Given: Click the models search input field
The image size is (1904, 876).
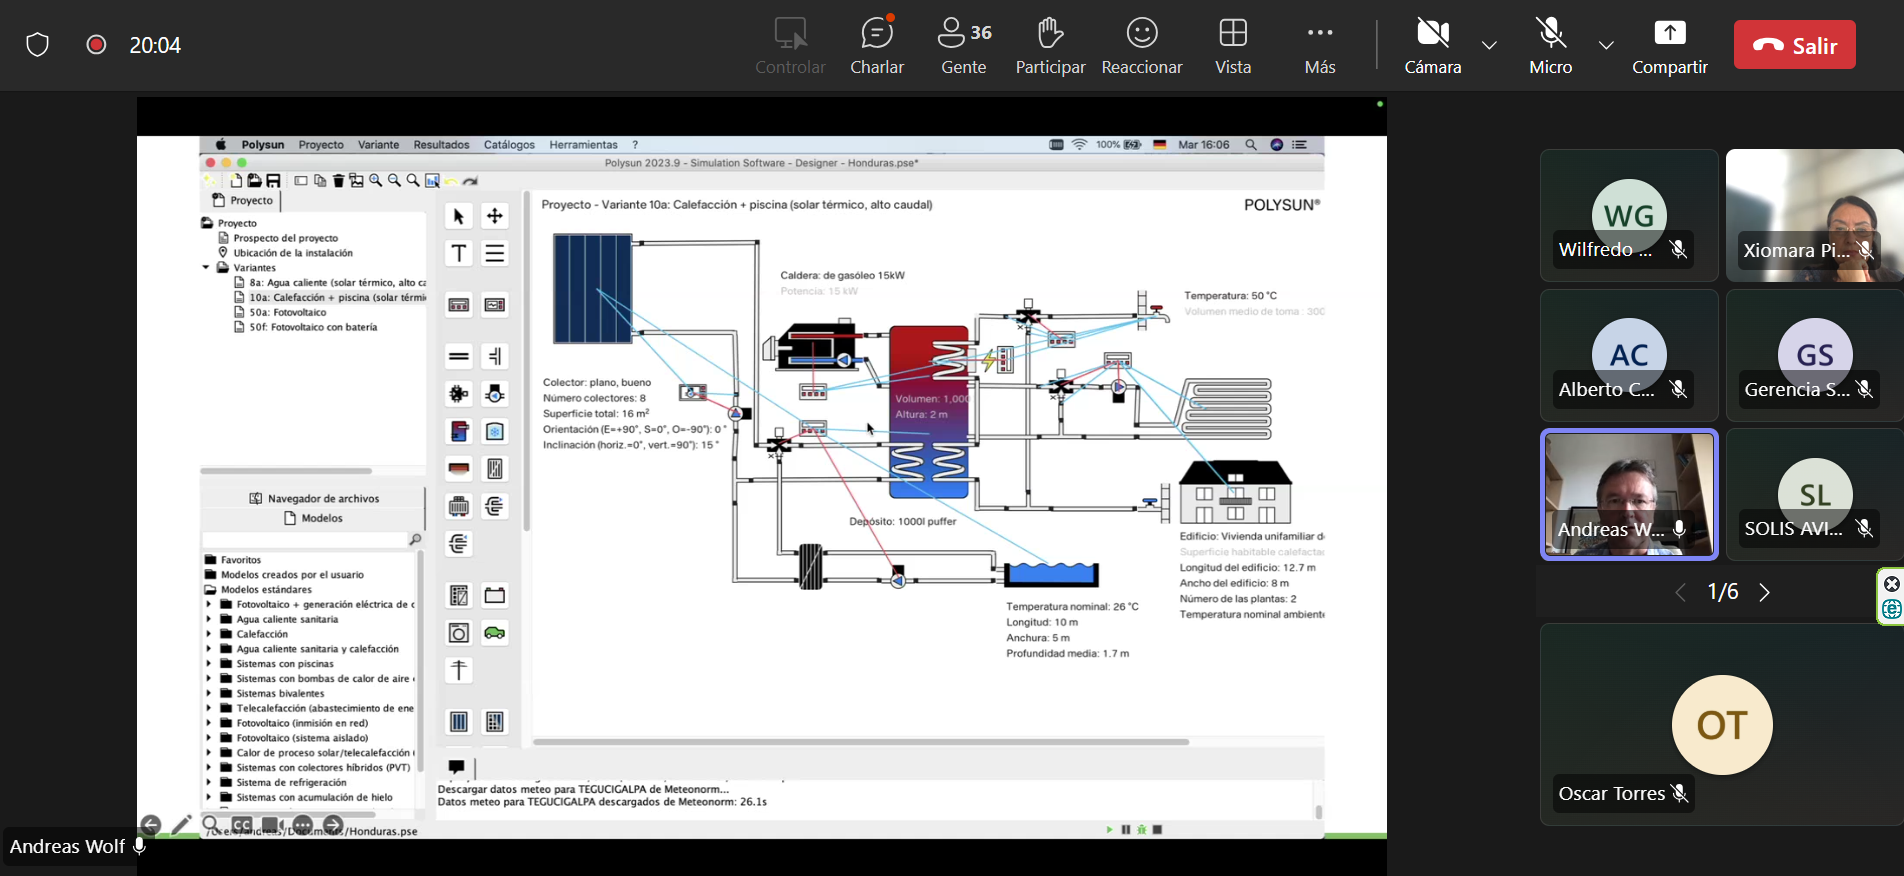Looking at the screenshot, I should (x=304, y=540).
